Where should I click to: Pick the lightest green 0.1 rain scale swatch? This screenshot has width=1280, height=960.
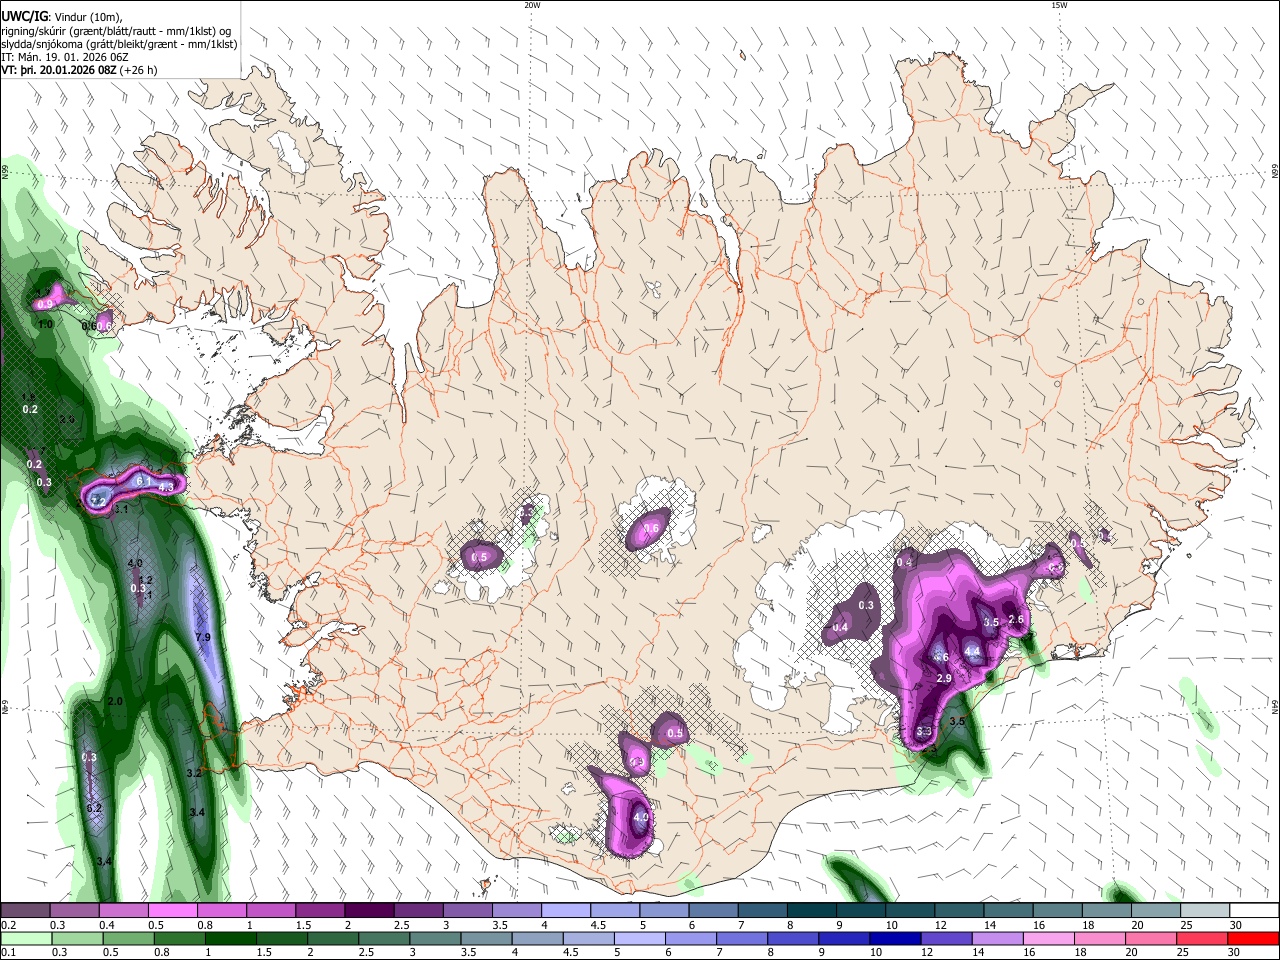(27, 938)
